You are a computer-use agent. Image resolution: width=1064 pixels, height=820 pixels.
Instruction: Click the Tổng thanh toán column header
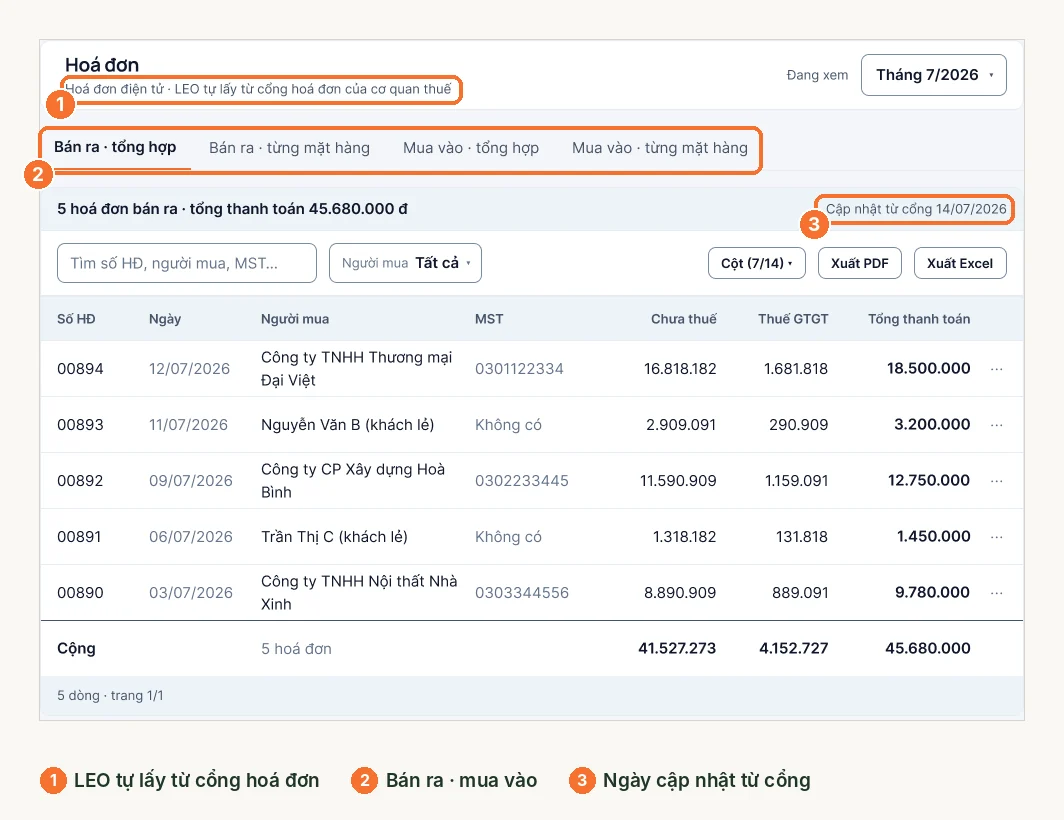tap(919, 319)
